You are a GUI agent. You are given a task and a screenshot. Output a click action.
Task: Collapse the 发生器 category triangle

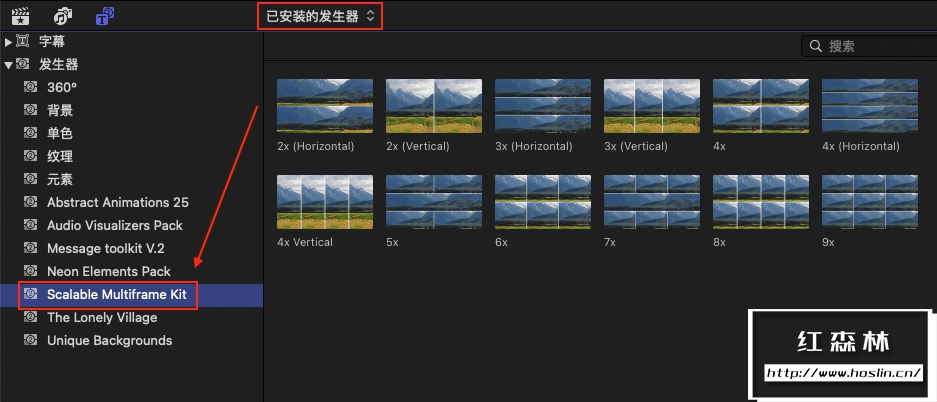pyautogui.click(x=8, y=65)
